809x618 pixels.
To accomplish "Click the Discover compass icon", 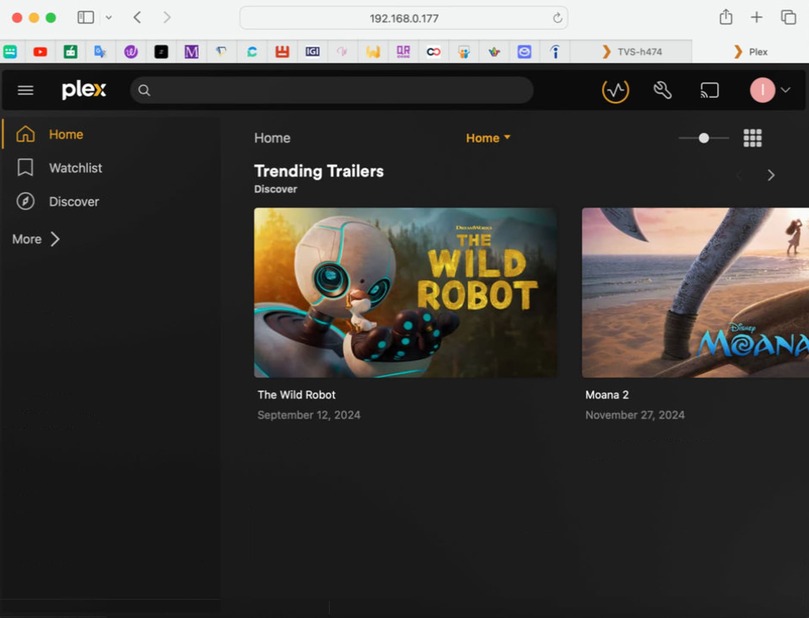I will pos(25,201).
